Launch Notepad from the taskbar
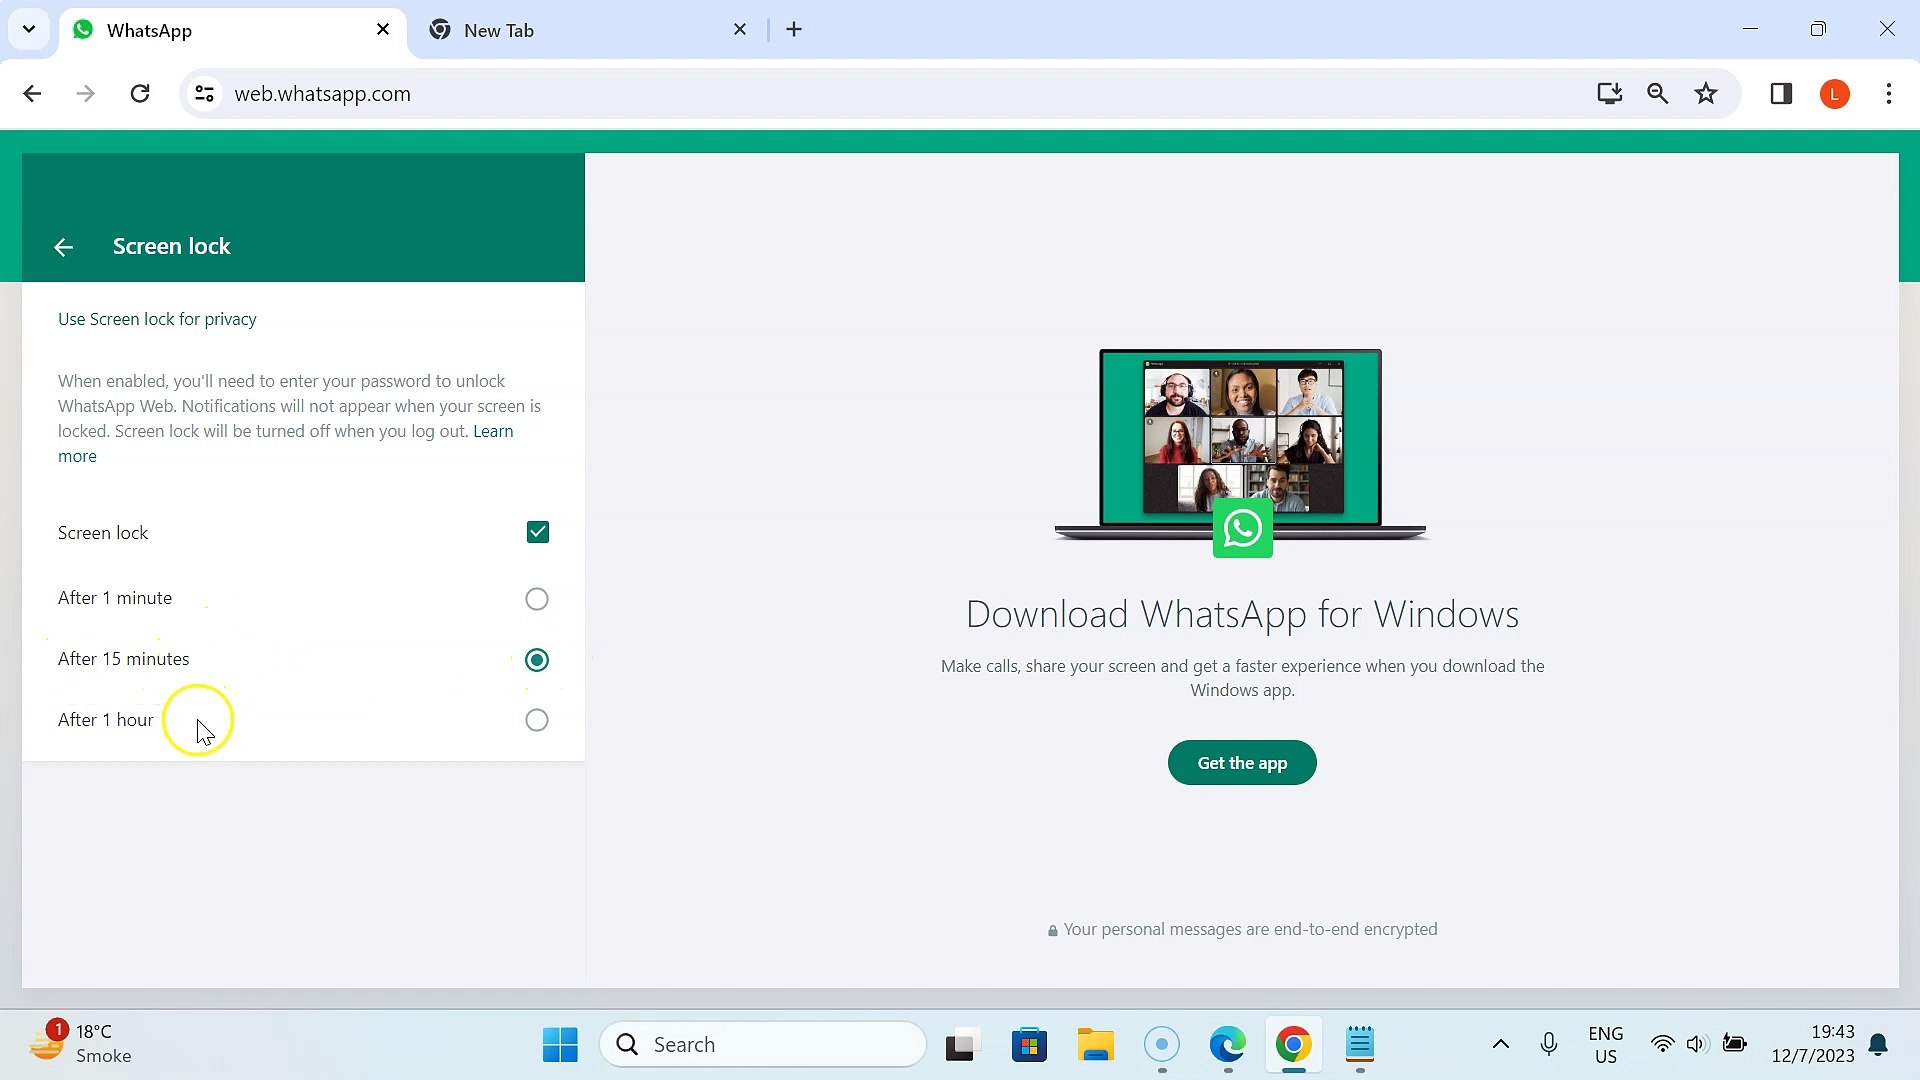Screen dimensions: 1920x1080 tap(1360, 1044)
